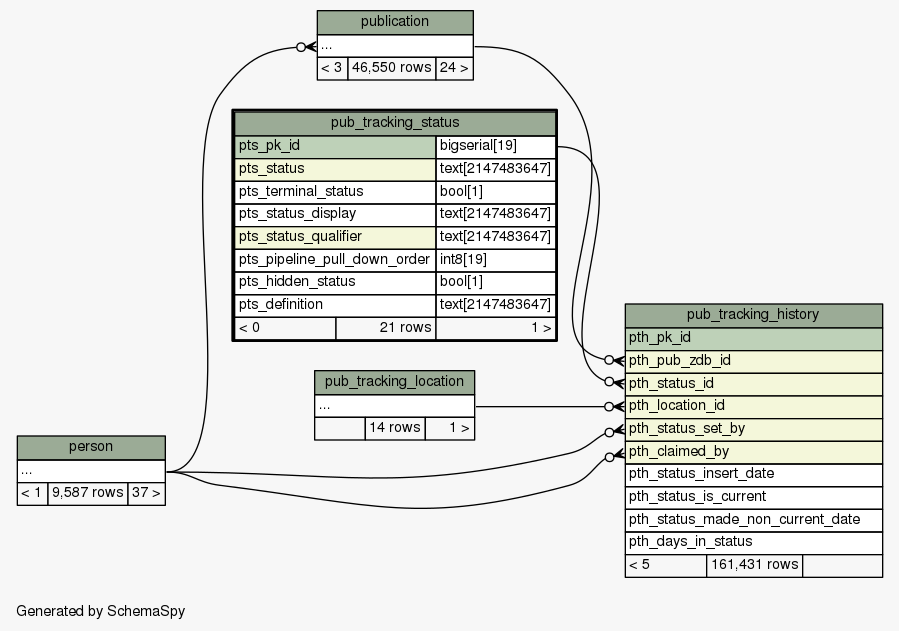This screenshot has height=631, width=899.
Task: Select the pth_claimed_by column
Action: click(753, 451)
